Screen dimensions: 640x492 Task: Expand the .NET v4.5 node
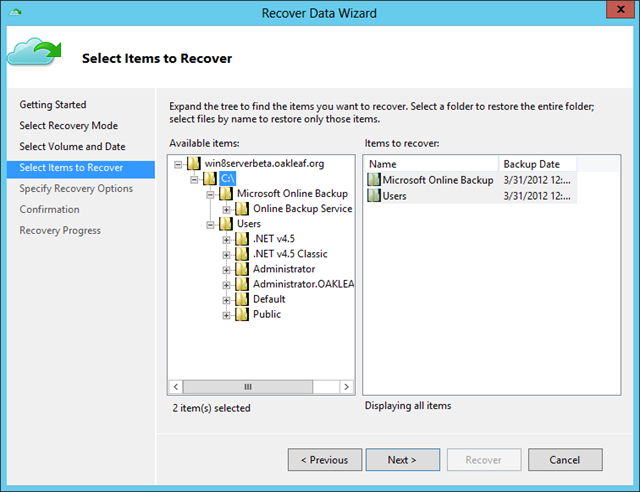point(226,240)
